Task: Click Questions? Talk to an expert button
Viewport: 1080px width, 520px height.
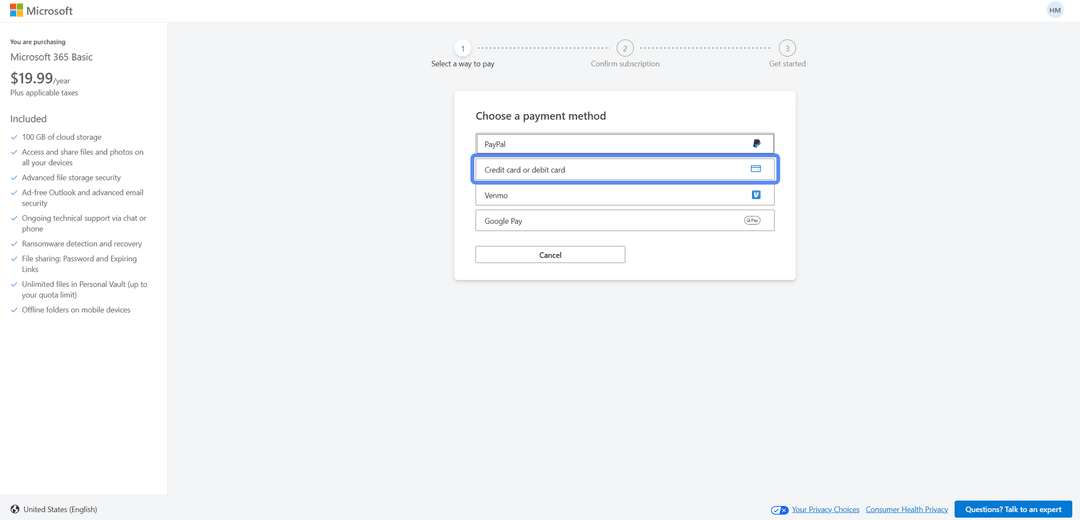Action: tap(1013, 510)
